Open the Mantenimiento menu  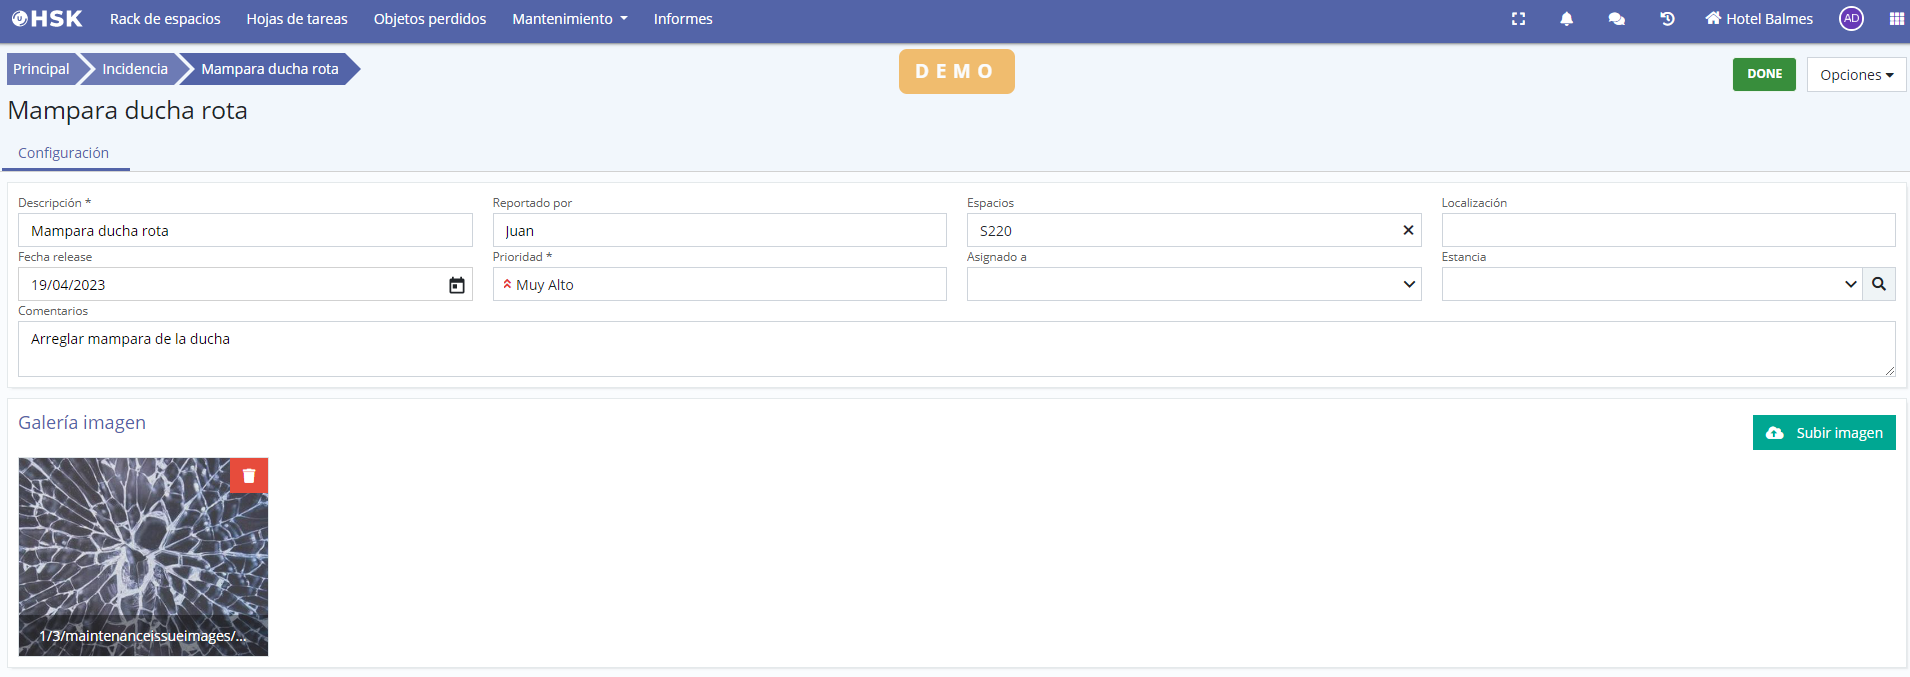(569, 19)
